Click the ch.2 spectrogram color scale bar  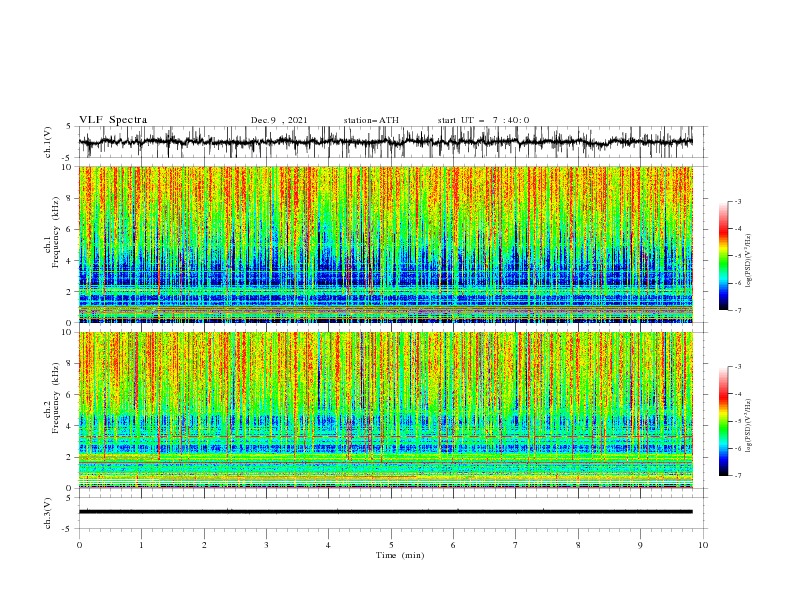point(723,421)
